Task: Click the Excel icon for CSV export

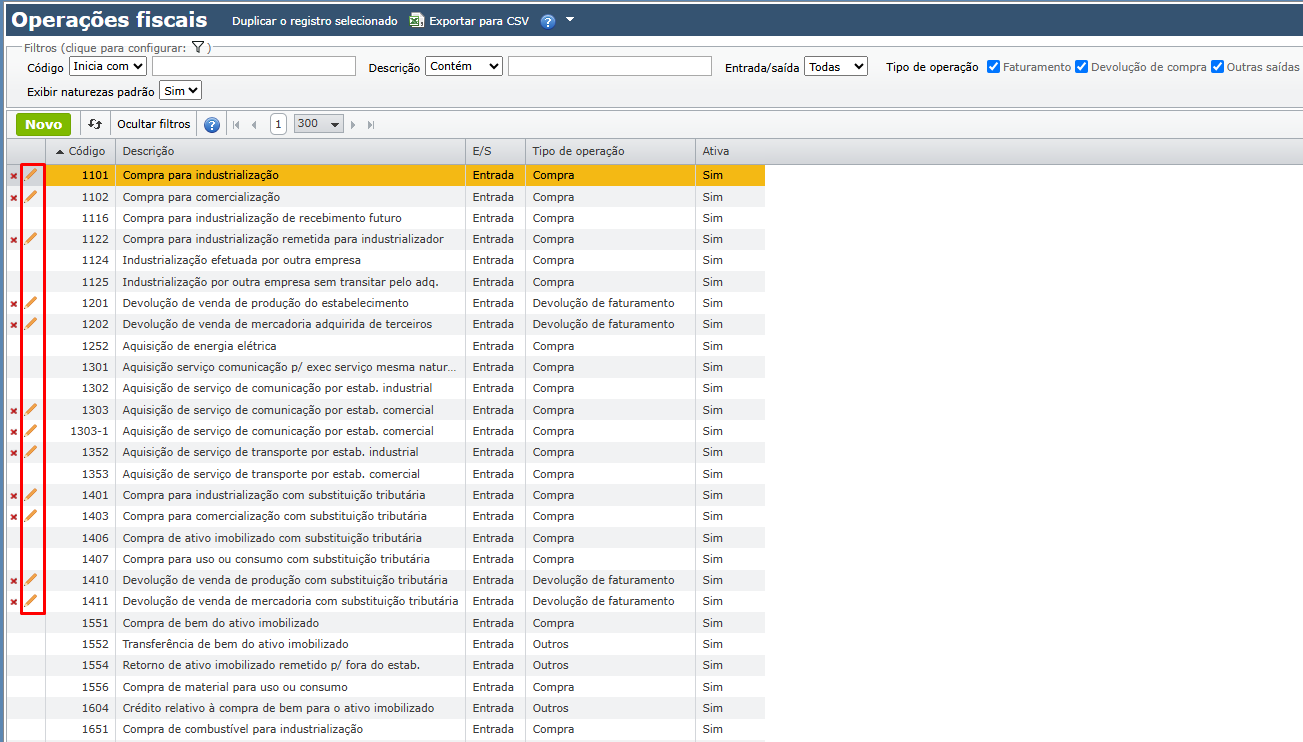Action: pyautogui.click(x=417, y=21)
